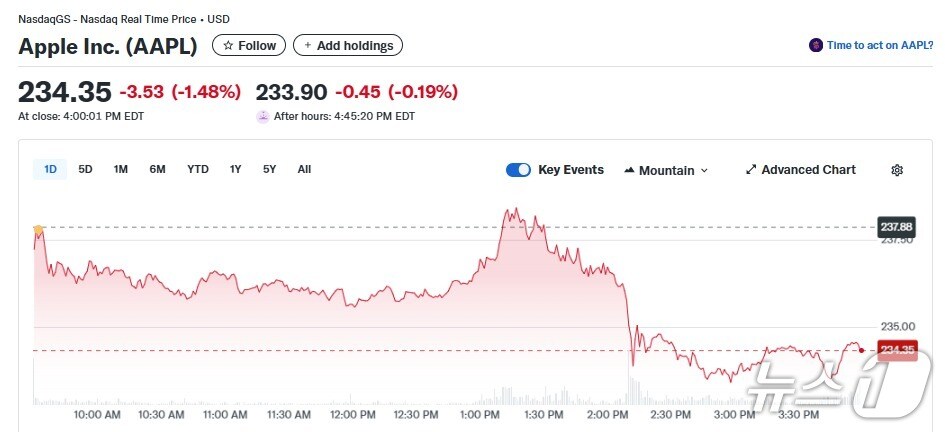Click the star icon in Follow button
The width and height of the screenshot is (945, 432).
(228, 46)
